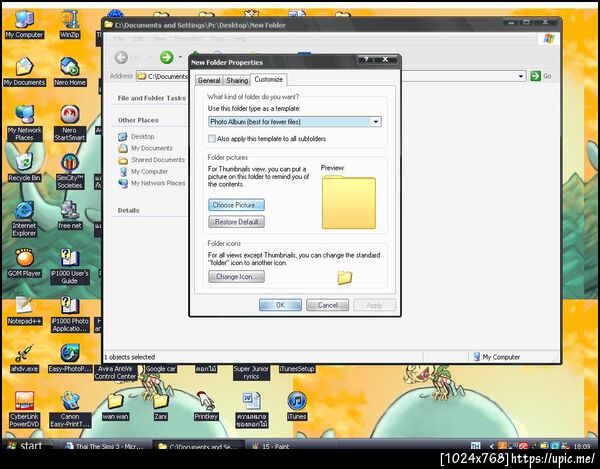This screenshot has height=469, width=600.
Task: Switch to the Sharing tab
Action: [237, 80]
